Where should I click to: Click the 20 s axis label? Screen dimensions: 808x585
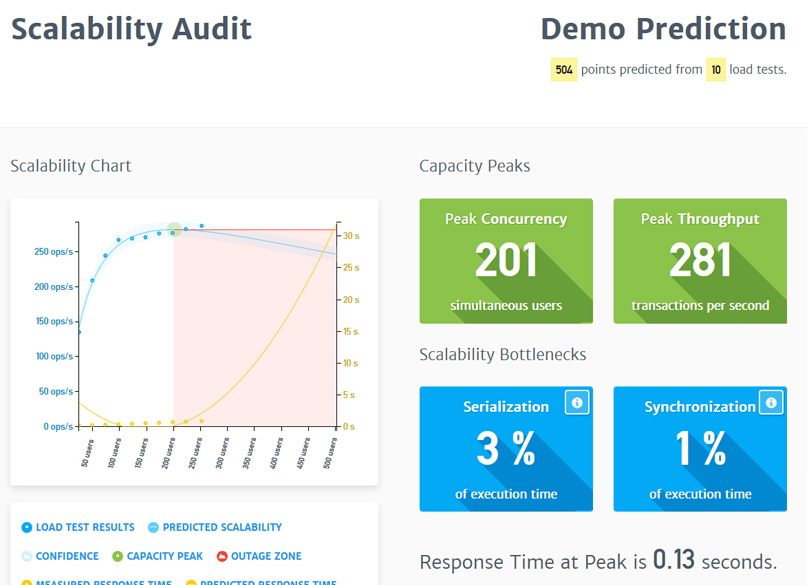pyautogui.click(x=351, y=299)
